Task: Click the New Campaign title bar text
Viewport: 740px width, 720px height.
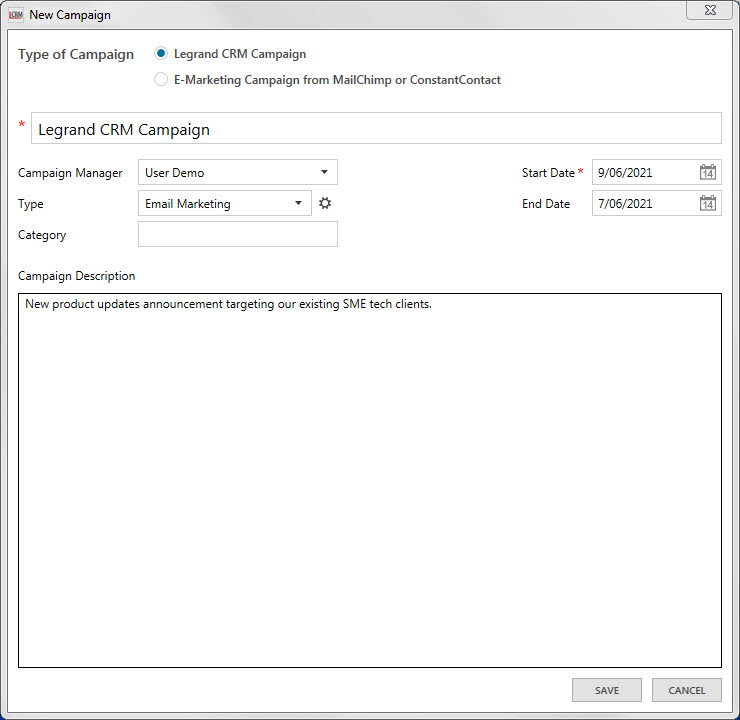Action: [70, 15]
